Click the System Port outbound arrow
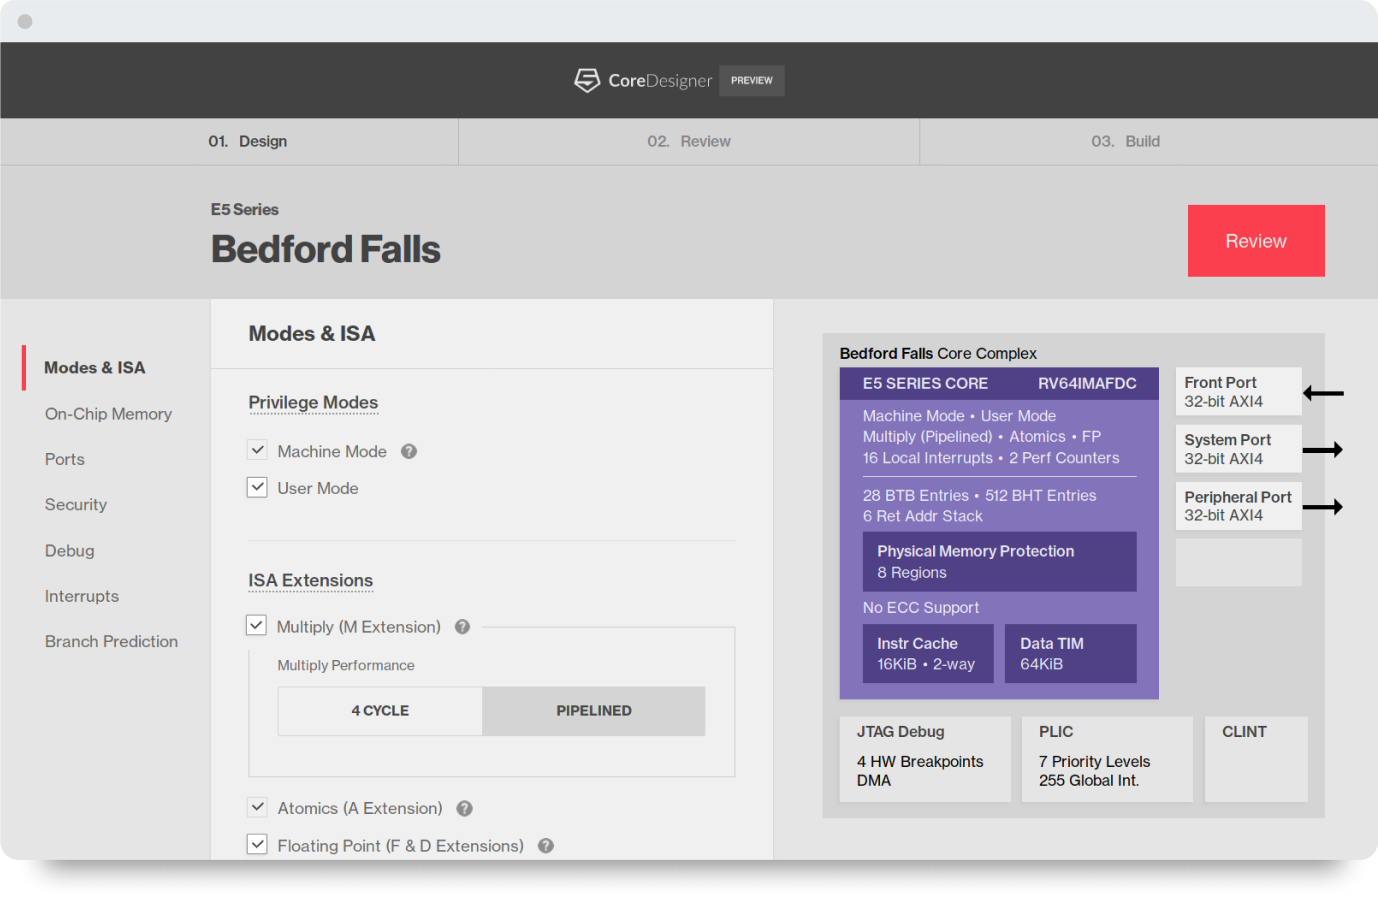The width and height of the screenshot is (1378, 898). click(x=1323, y=450)
